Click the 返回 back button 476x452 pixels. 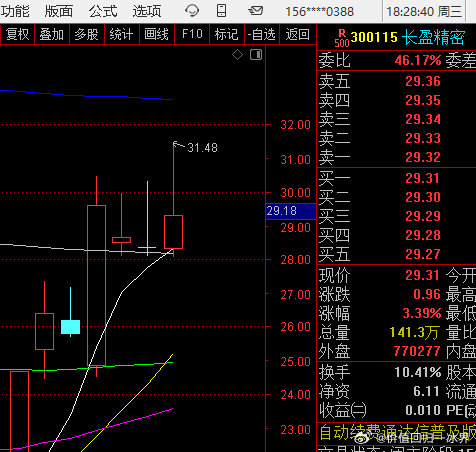coord(297,34)
